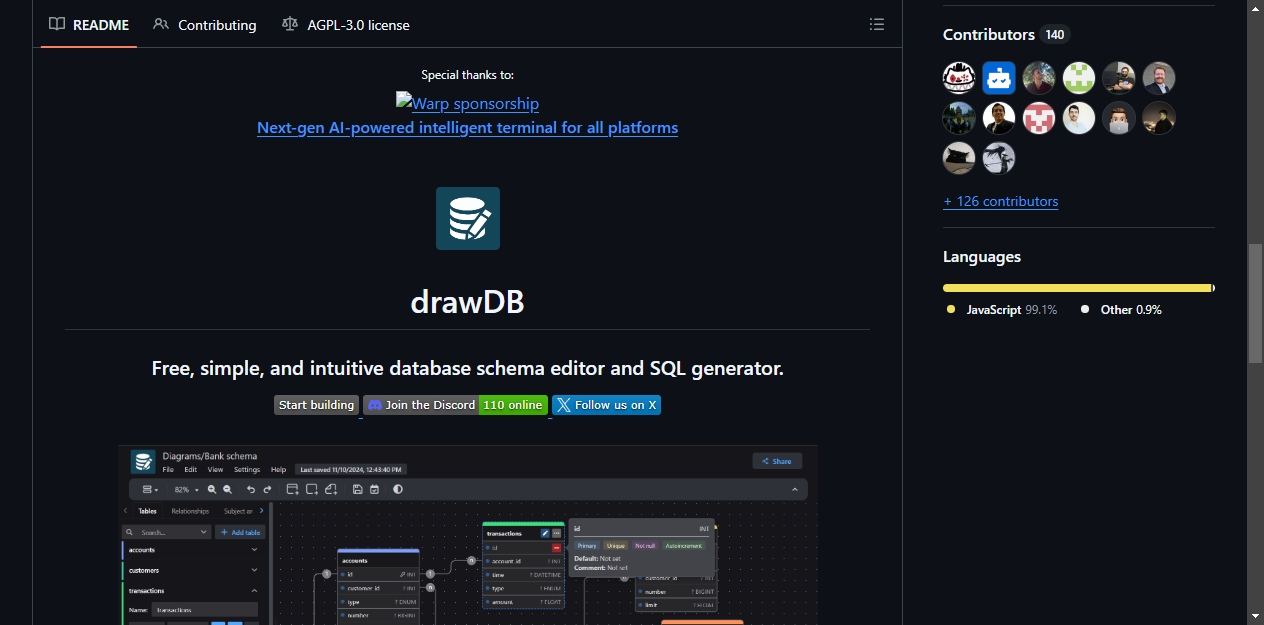Image resolution: width=1264 pixels, height=625 pixels.
Task: Open the fourth avatar in the second contributors row
Action: point(1079,118)
